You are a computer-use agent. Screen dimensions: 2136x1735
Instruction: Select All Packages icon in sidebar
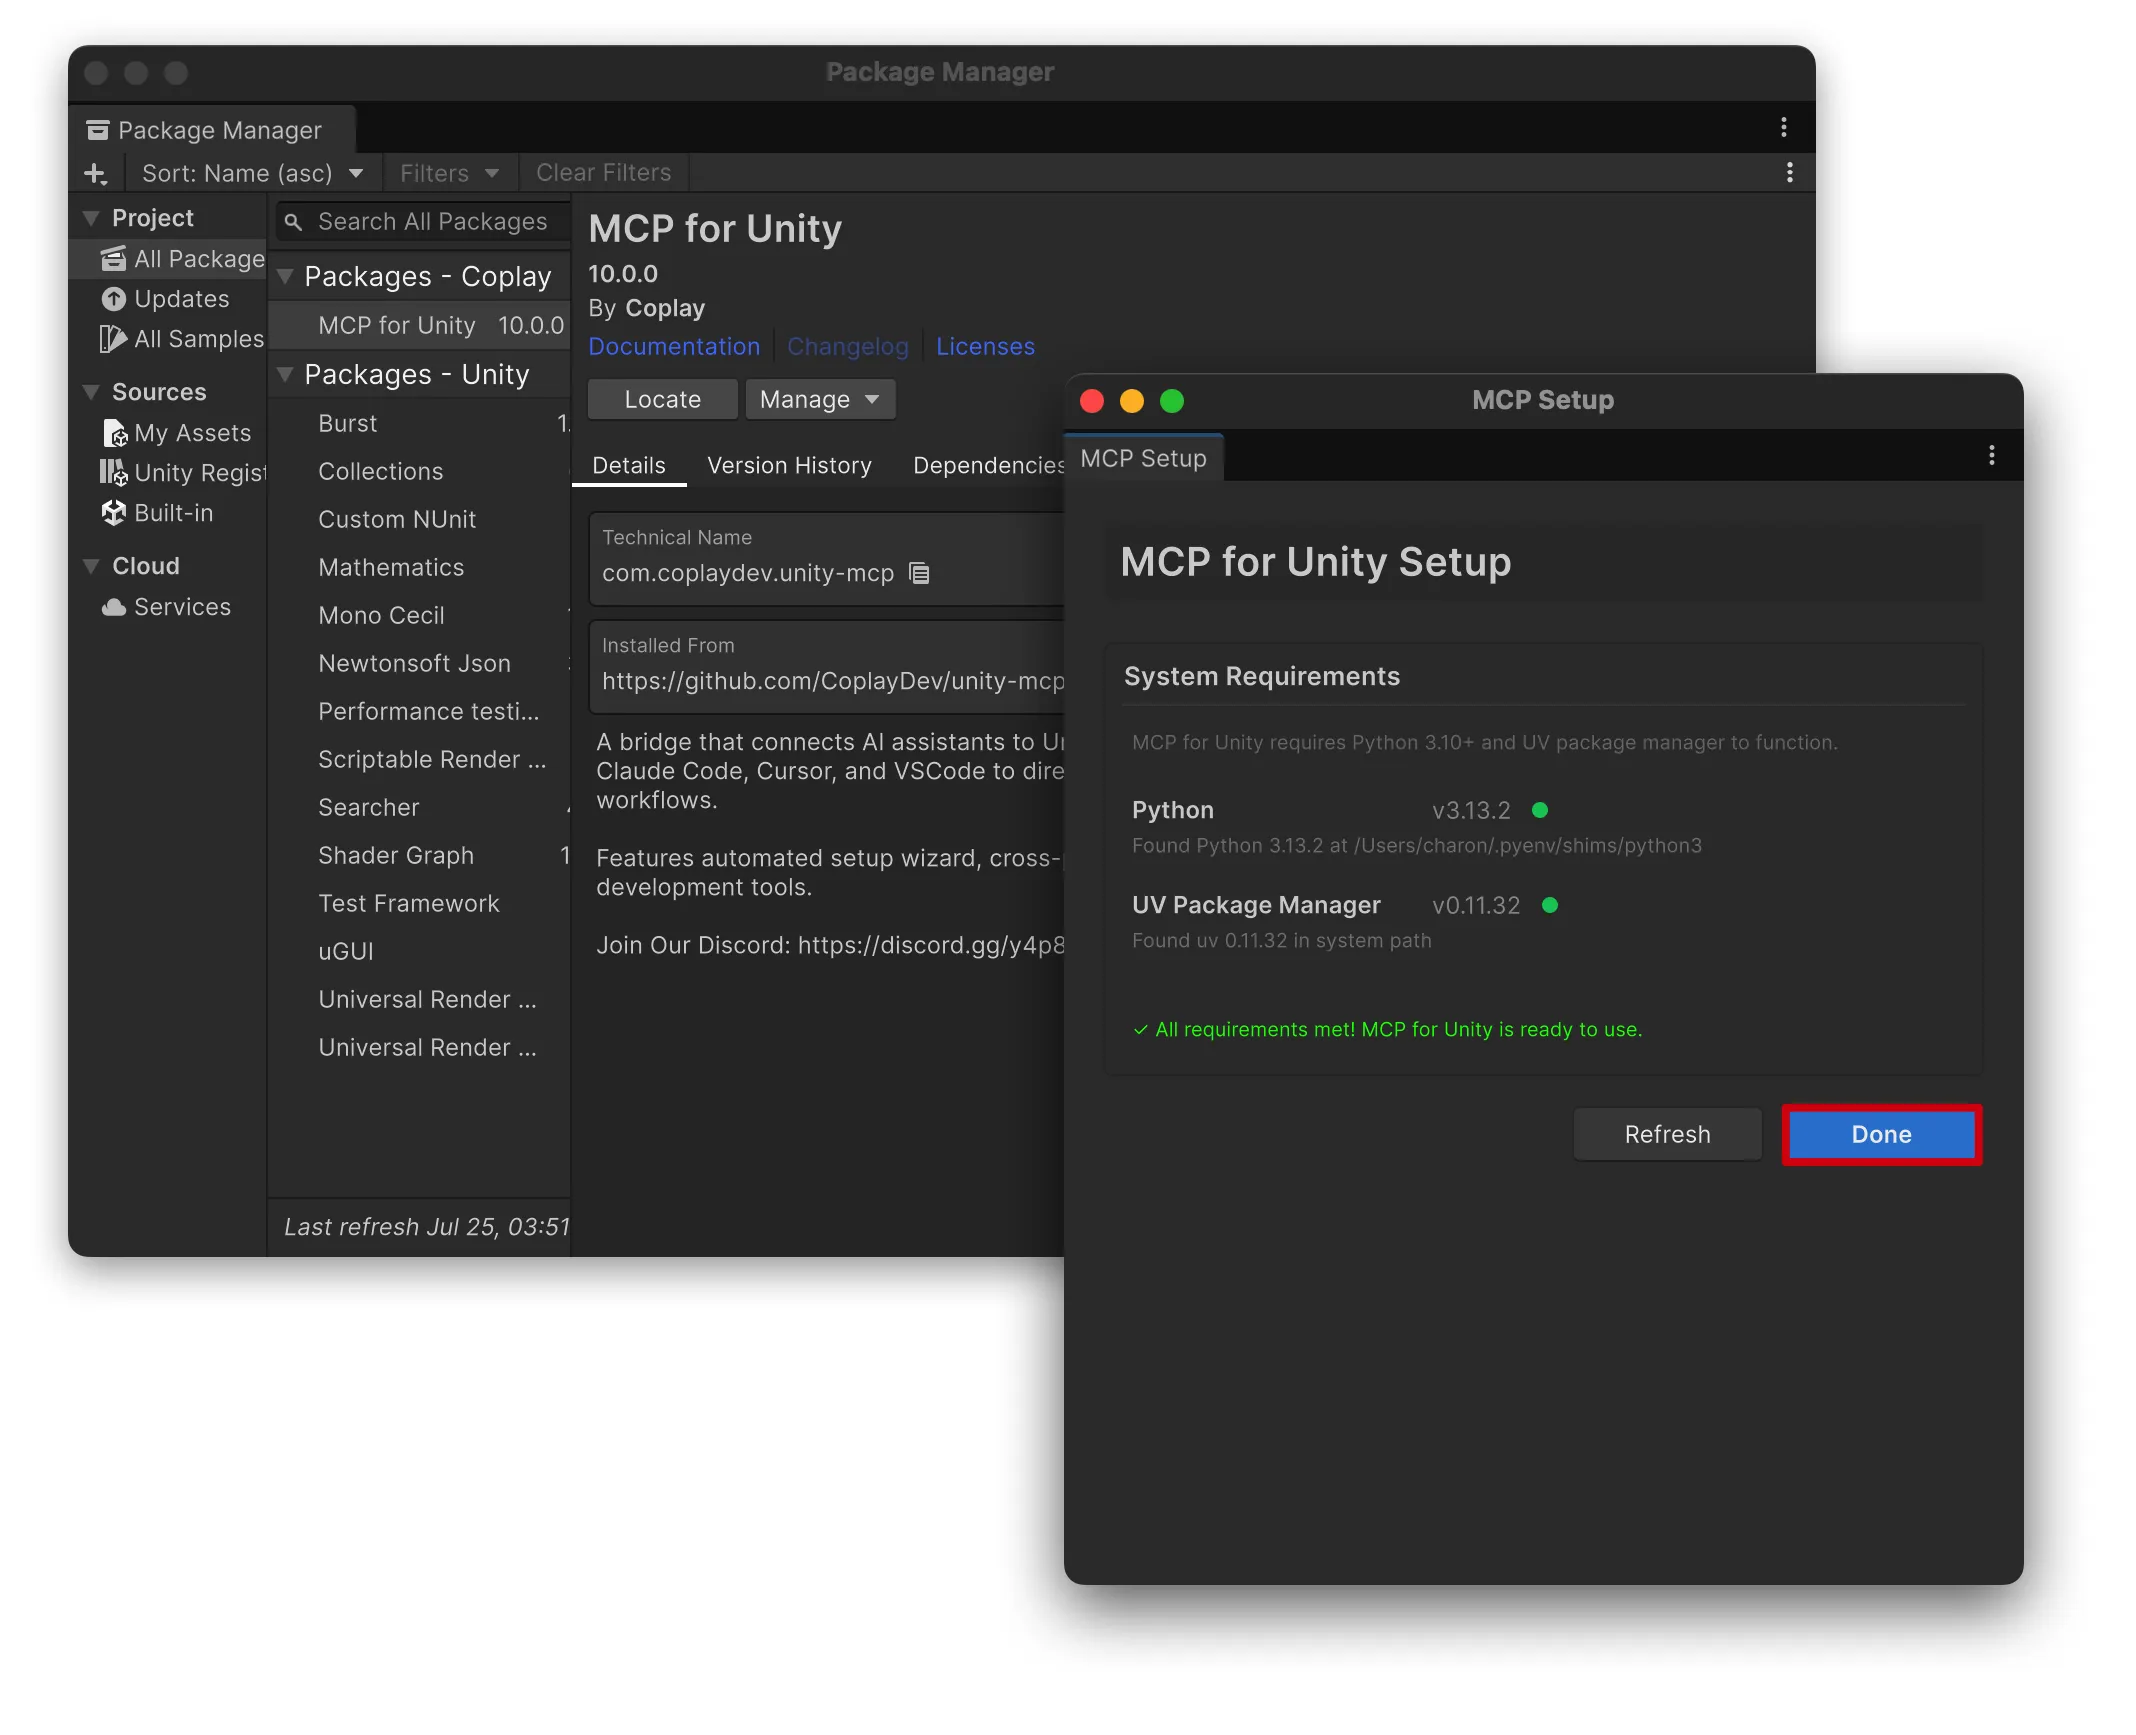pos(113,259)
